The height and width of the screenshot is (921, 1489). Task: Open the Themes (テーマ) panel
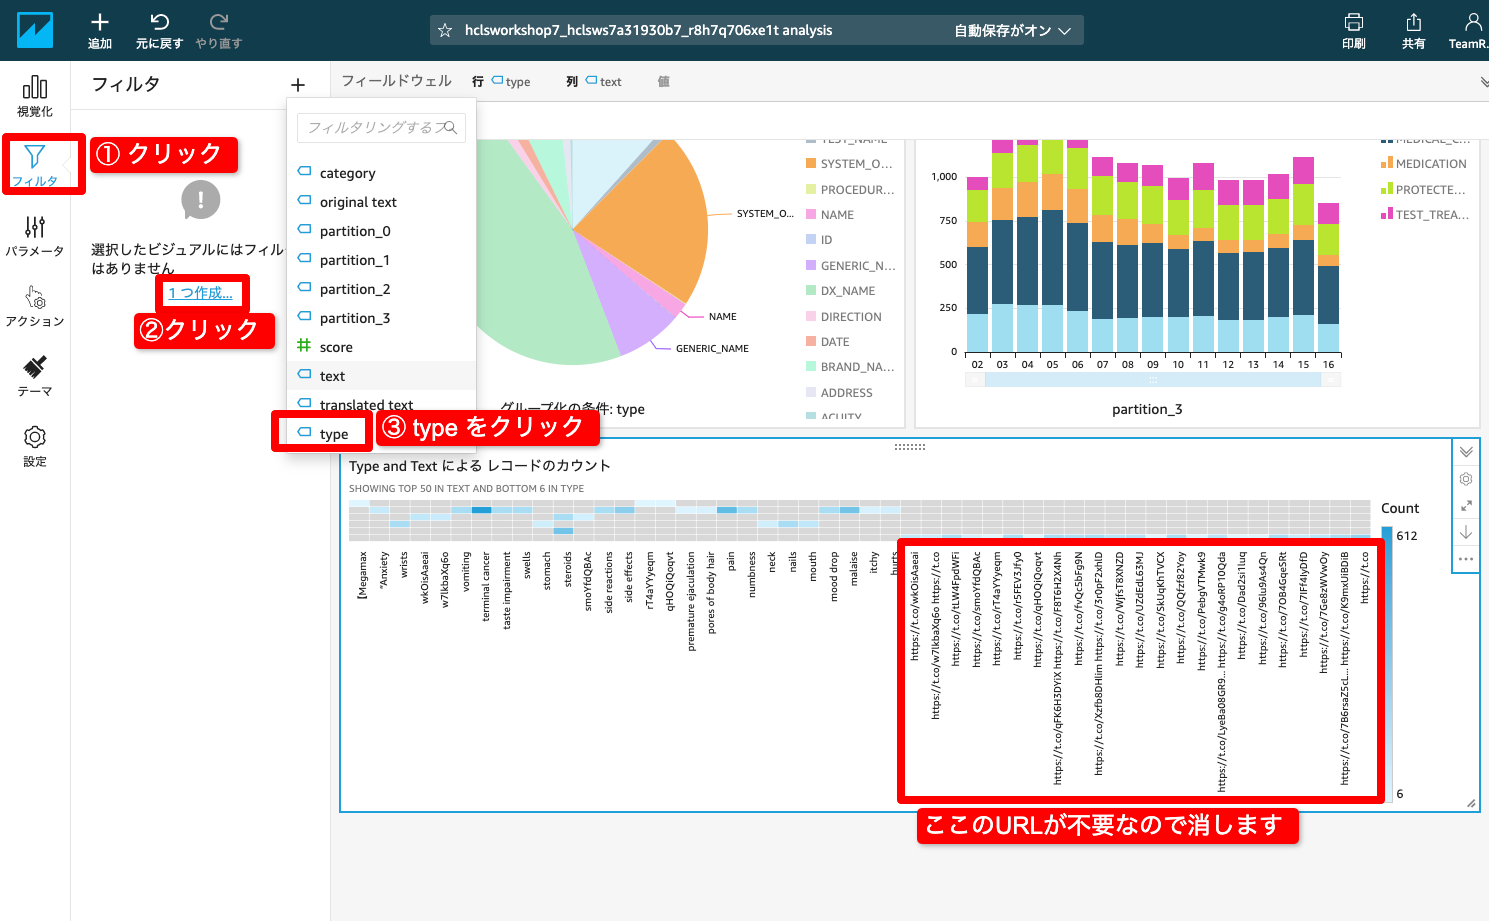(x=35, y=376)
